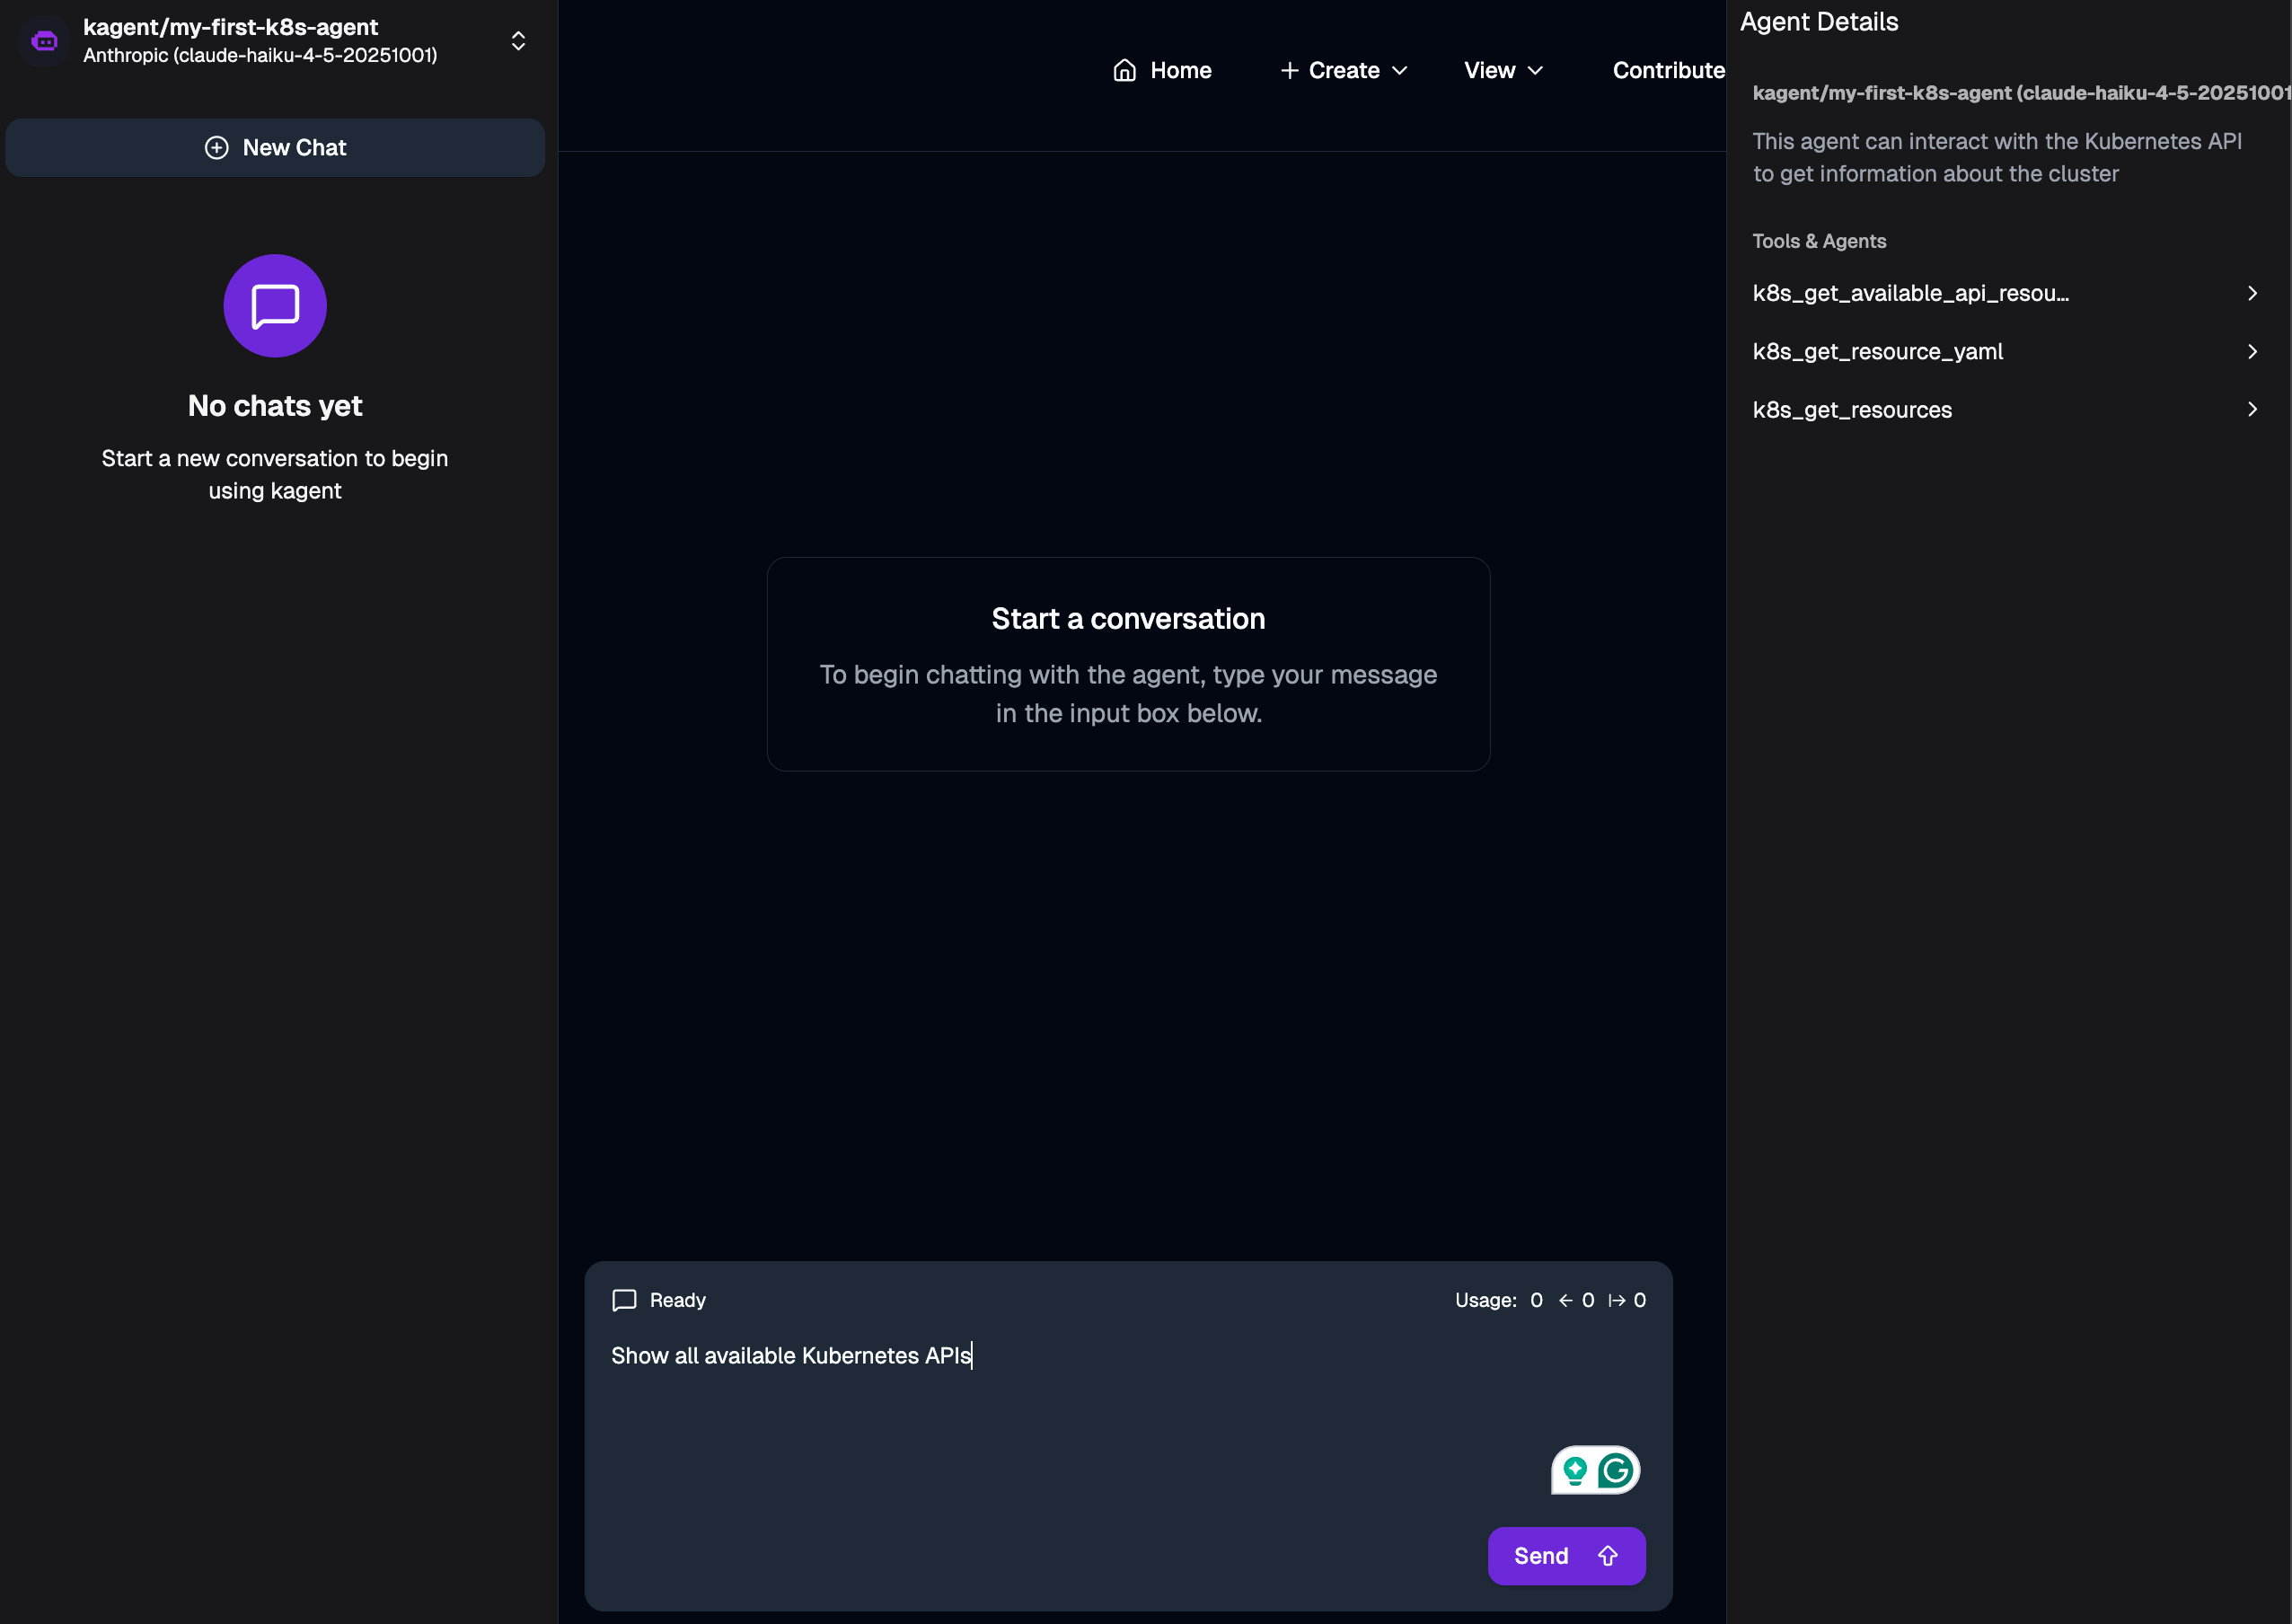Send the typed message
Viewport: 2292px width, 1624px height.
coord(1566,1555)
